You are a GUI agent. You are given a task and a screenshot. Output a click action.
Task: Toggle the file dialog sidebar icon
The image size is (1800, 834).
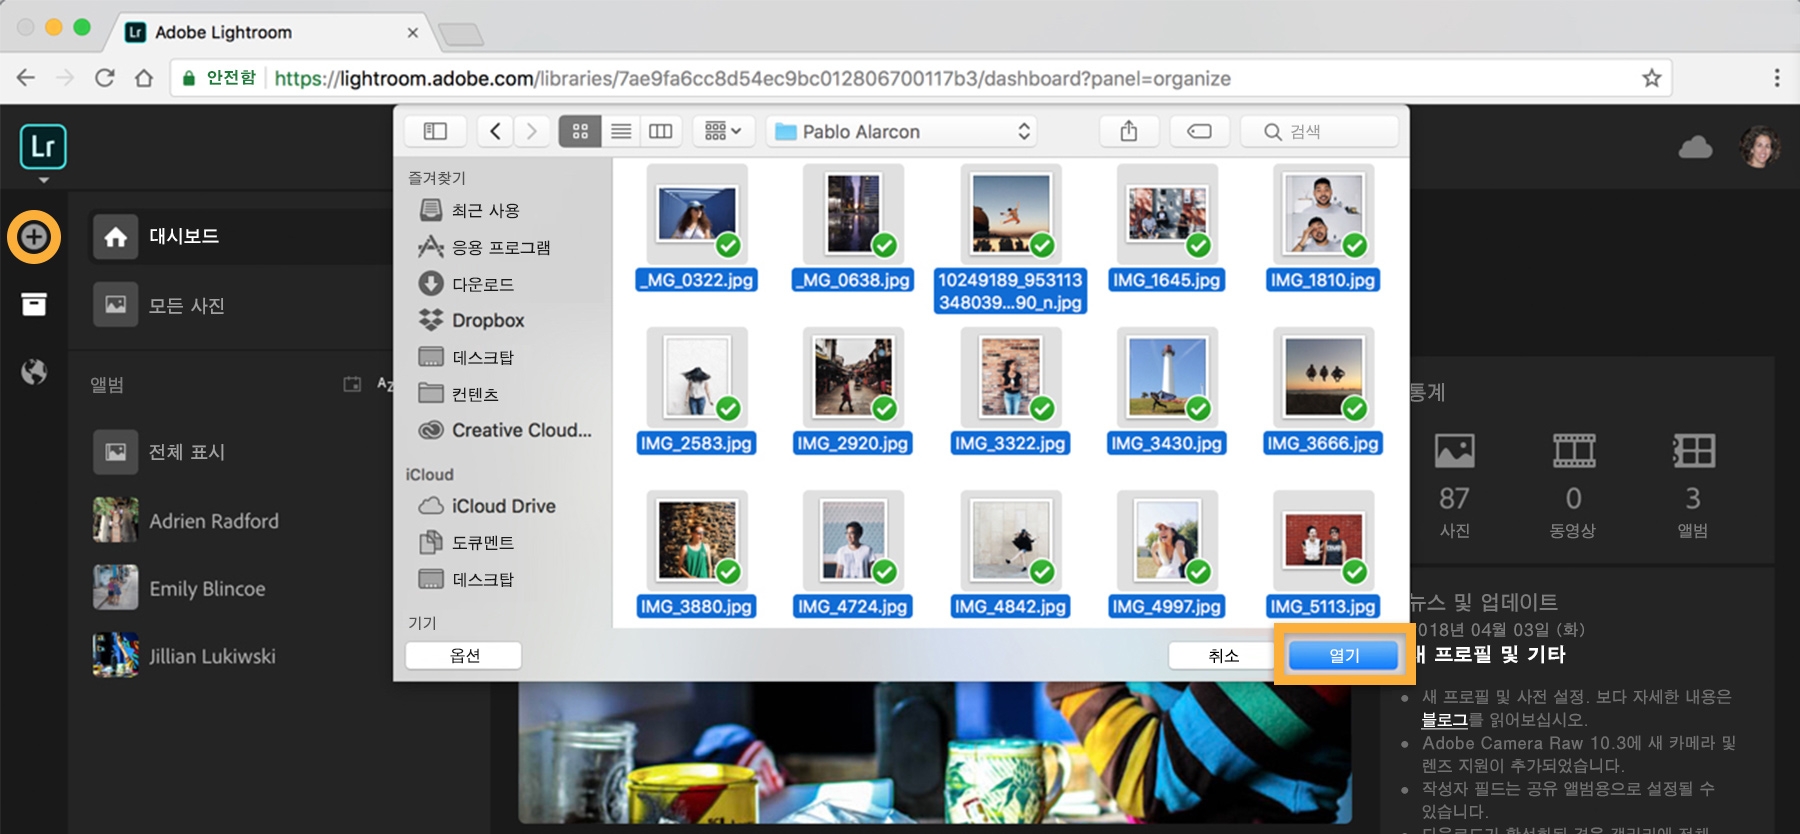pyautogui.click(x=435, y=131)
